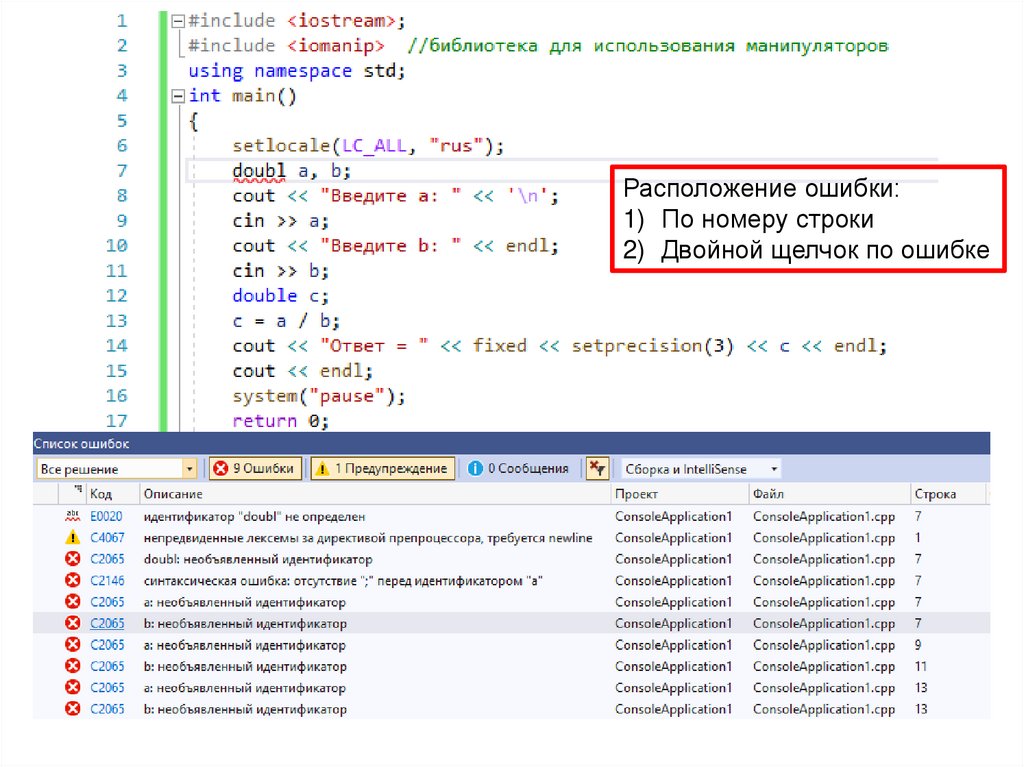
Task: Click the error icon of 'doubl: необъявленный идентификатор'
Action: 72,559
